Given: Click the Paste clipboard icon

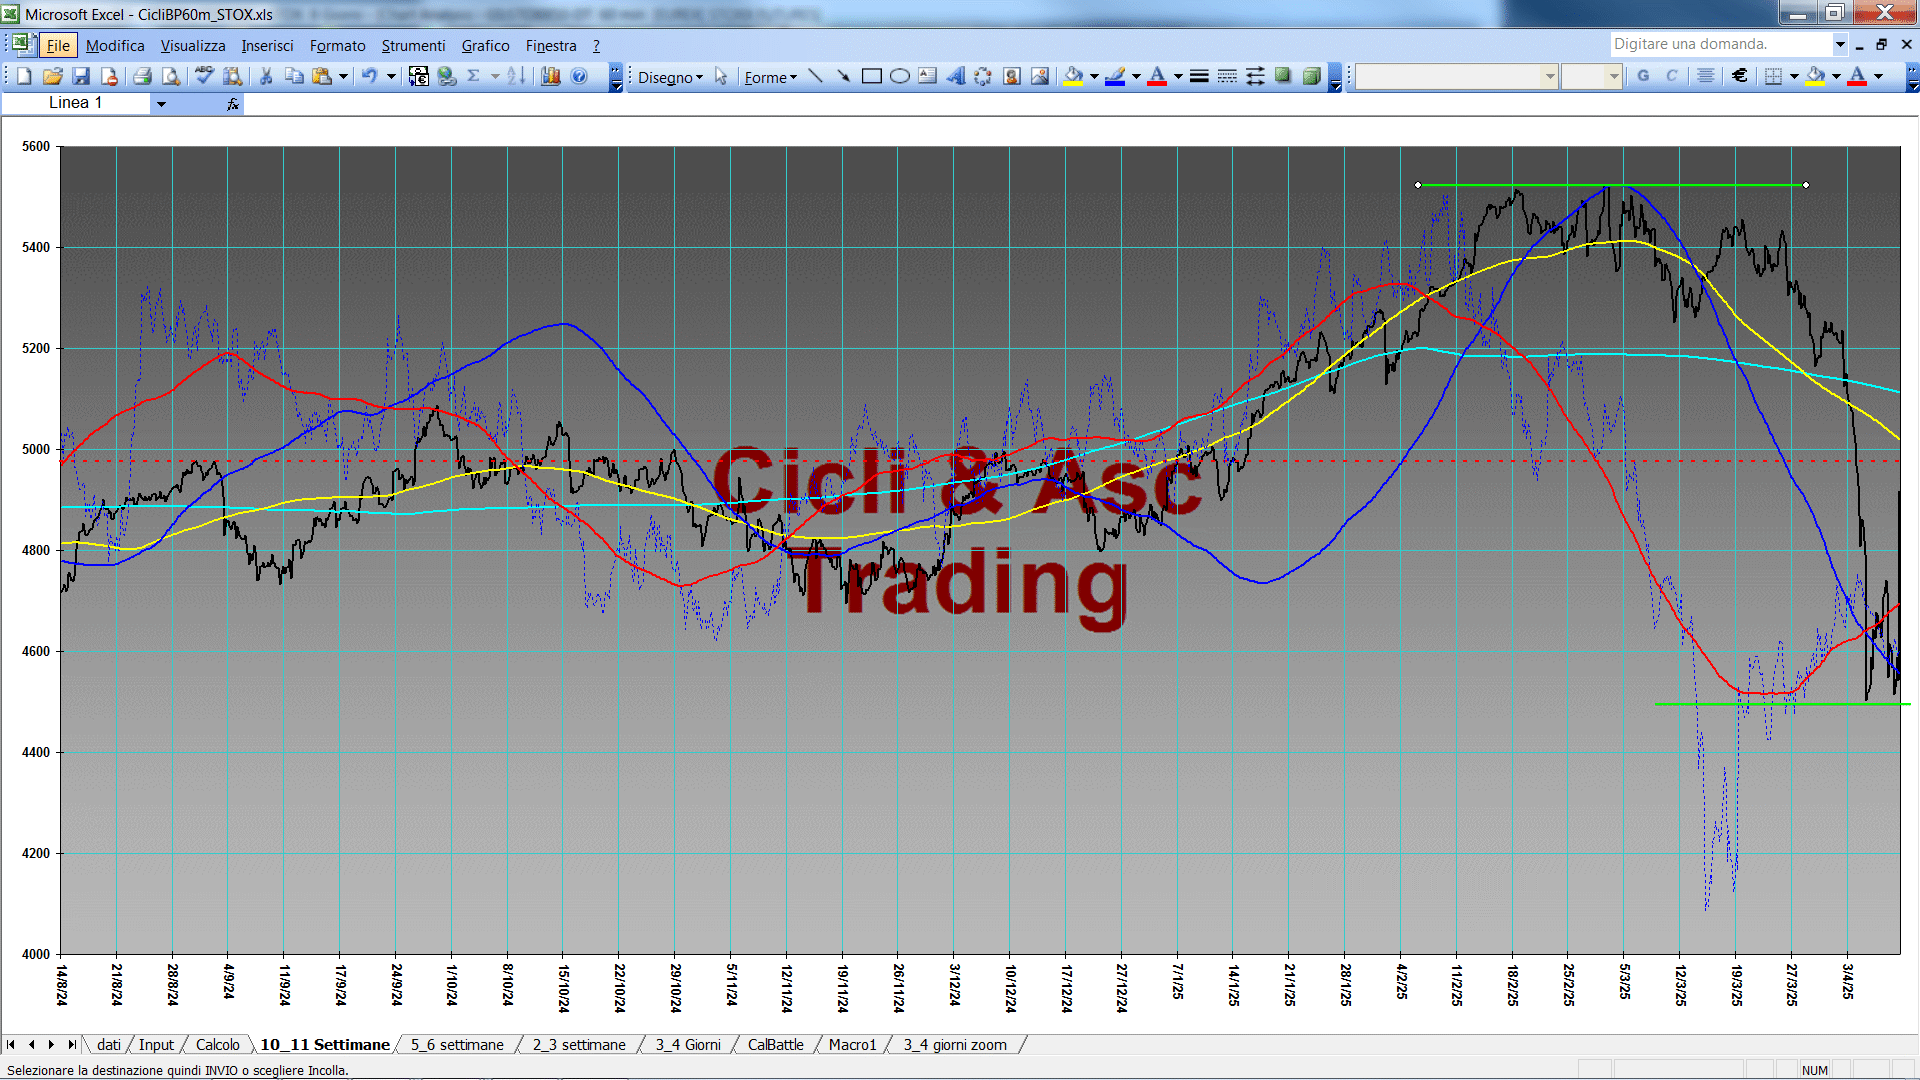Looking at the screenshot, I should point(322,76).
